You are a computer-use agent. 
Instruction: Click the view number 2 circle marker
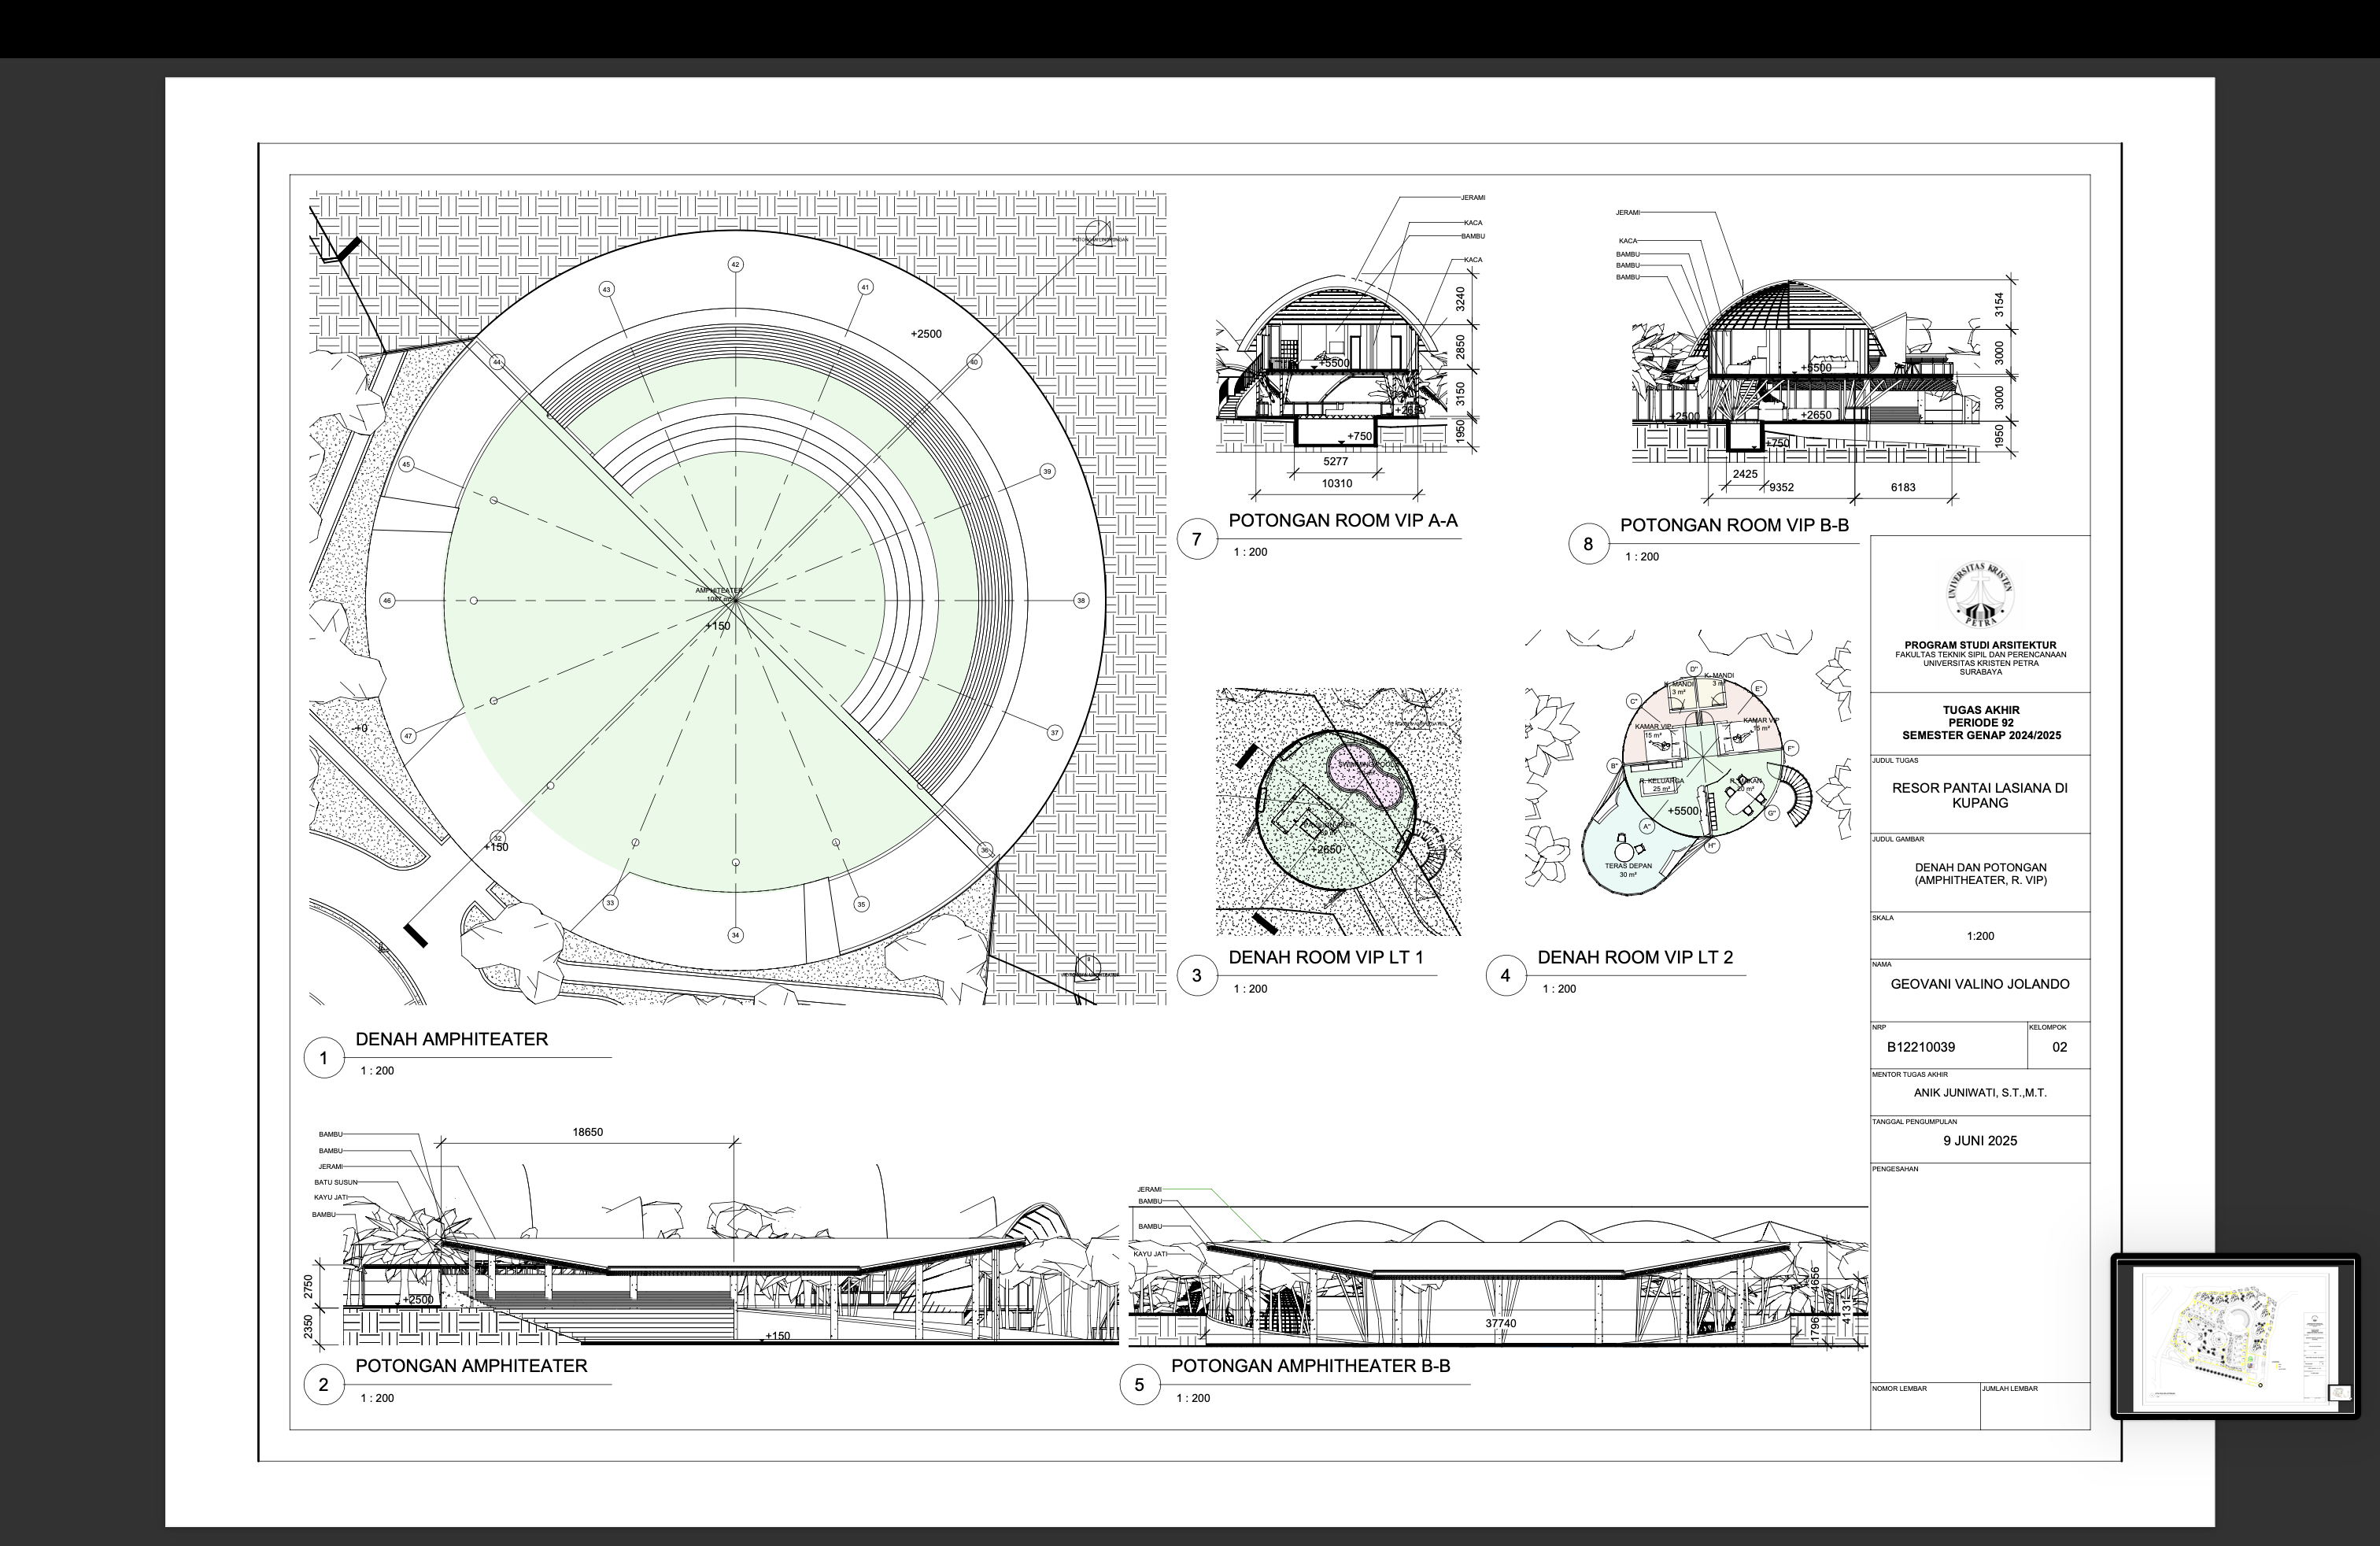[323, 1385]
